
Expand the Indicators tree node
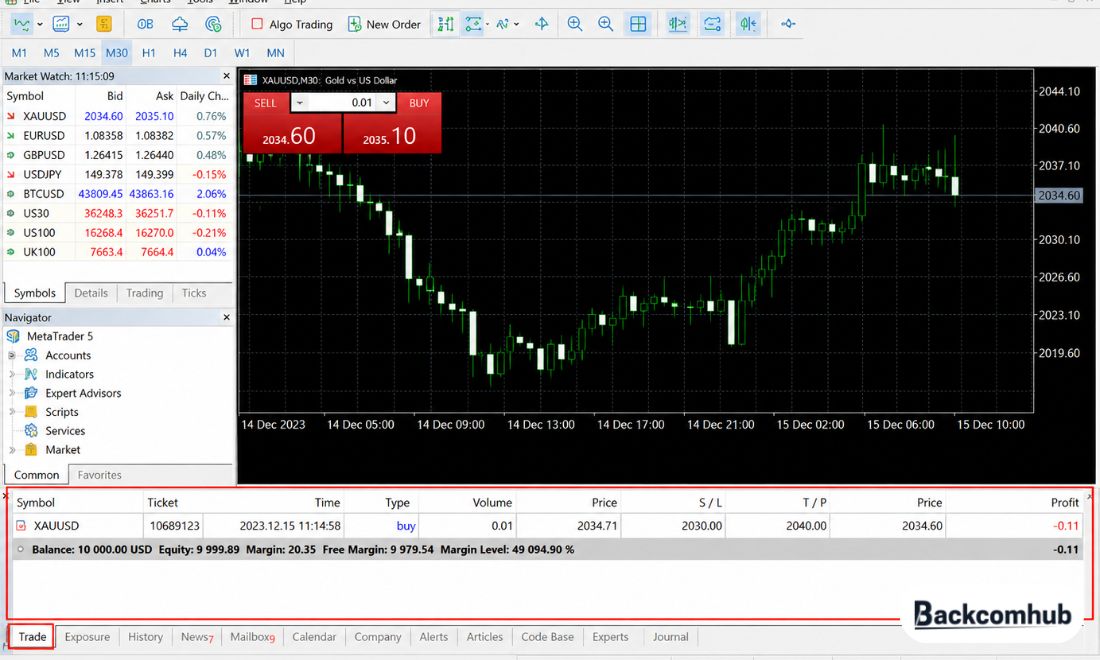pyautogui.click(x=11, y=375)
